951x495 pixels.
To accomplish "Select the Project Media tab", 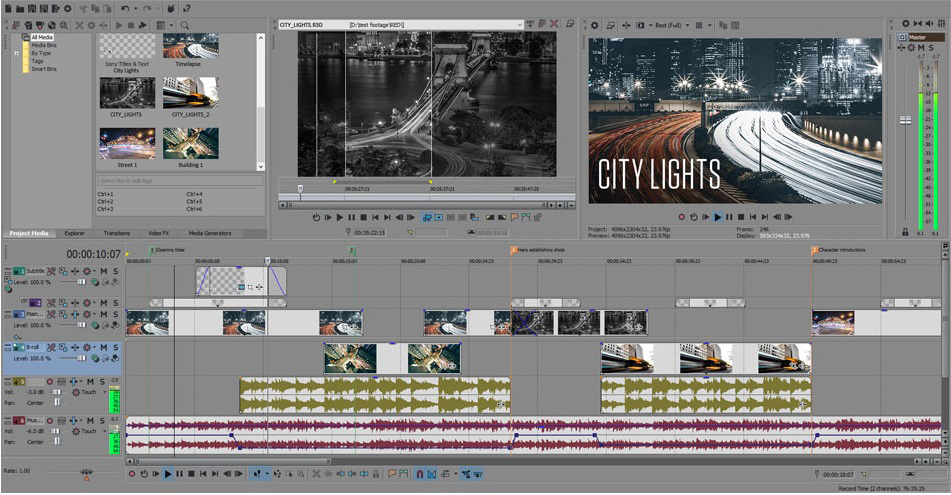I will point(29,233).
